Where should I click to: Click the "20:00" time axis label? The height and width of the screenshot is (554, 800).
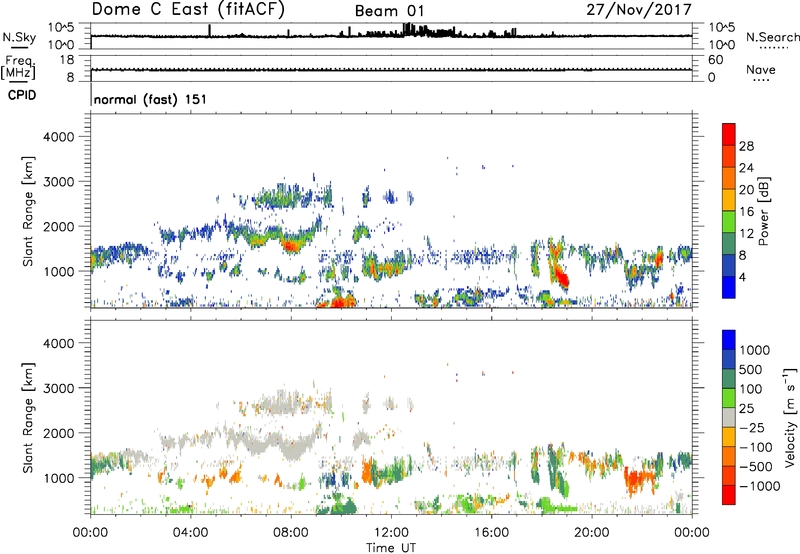[x=592, y=532]
